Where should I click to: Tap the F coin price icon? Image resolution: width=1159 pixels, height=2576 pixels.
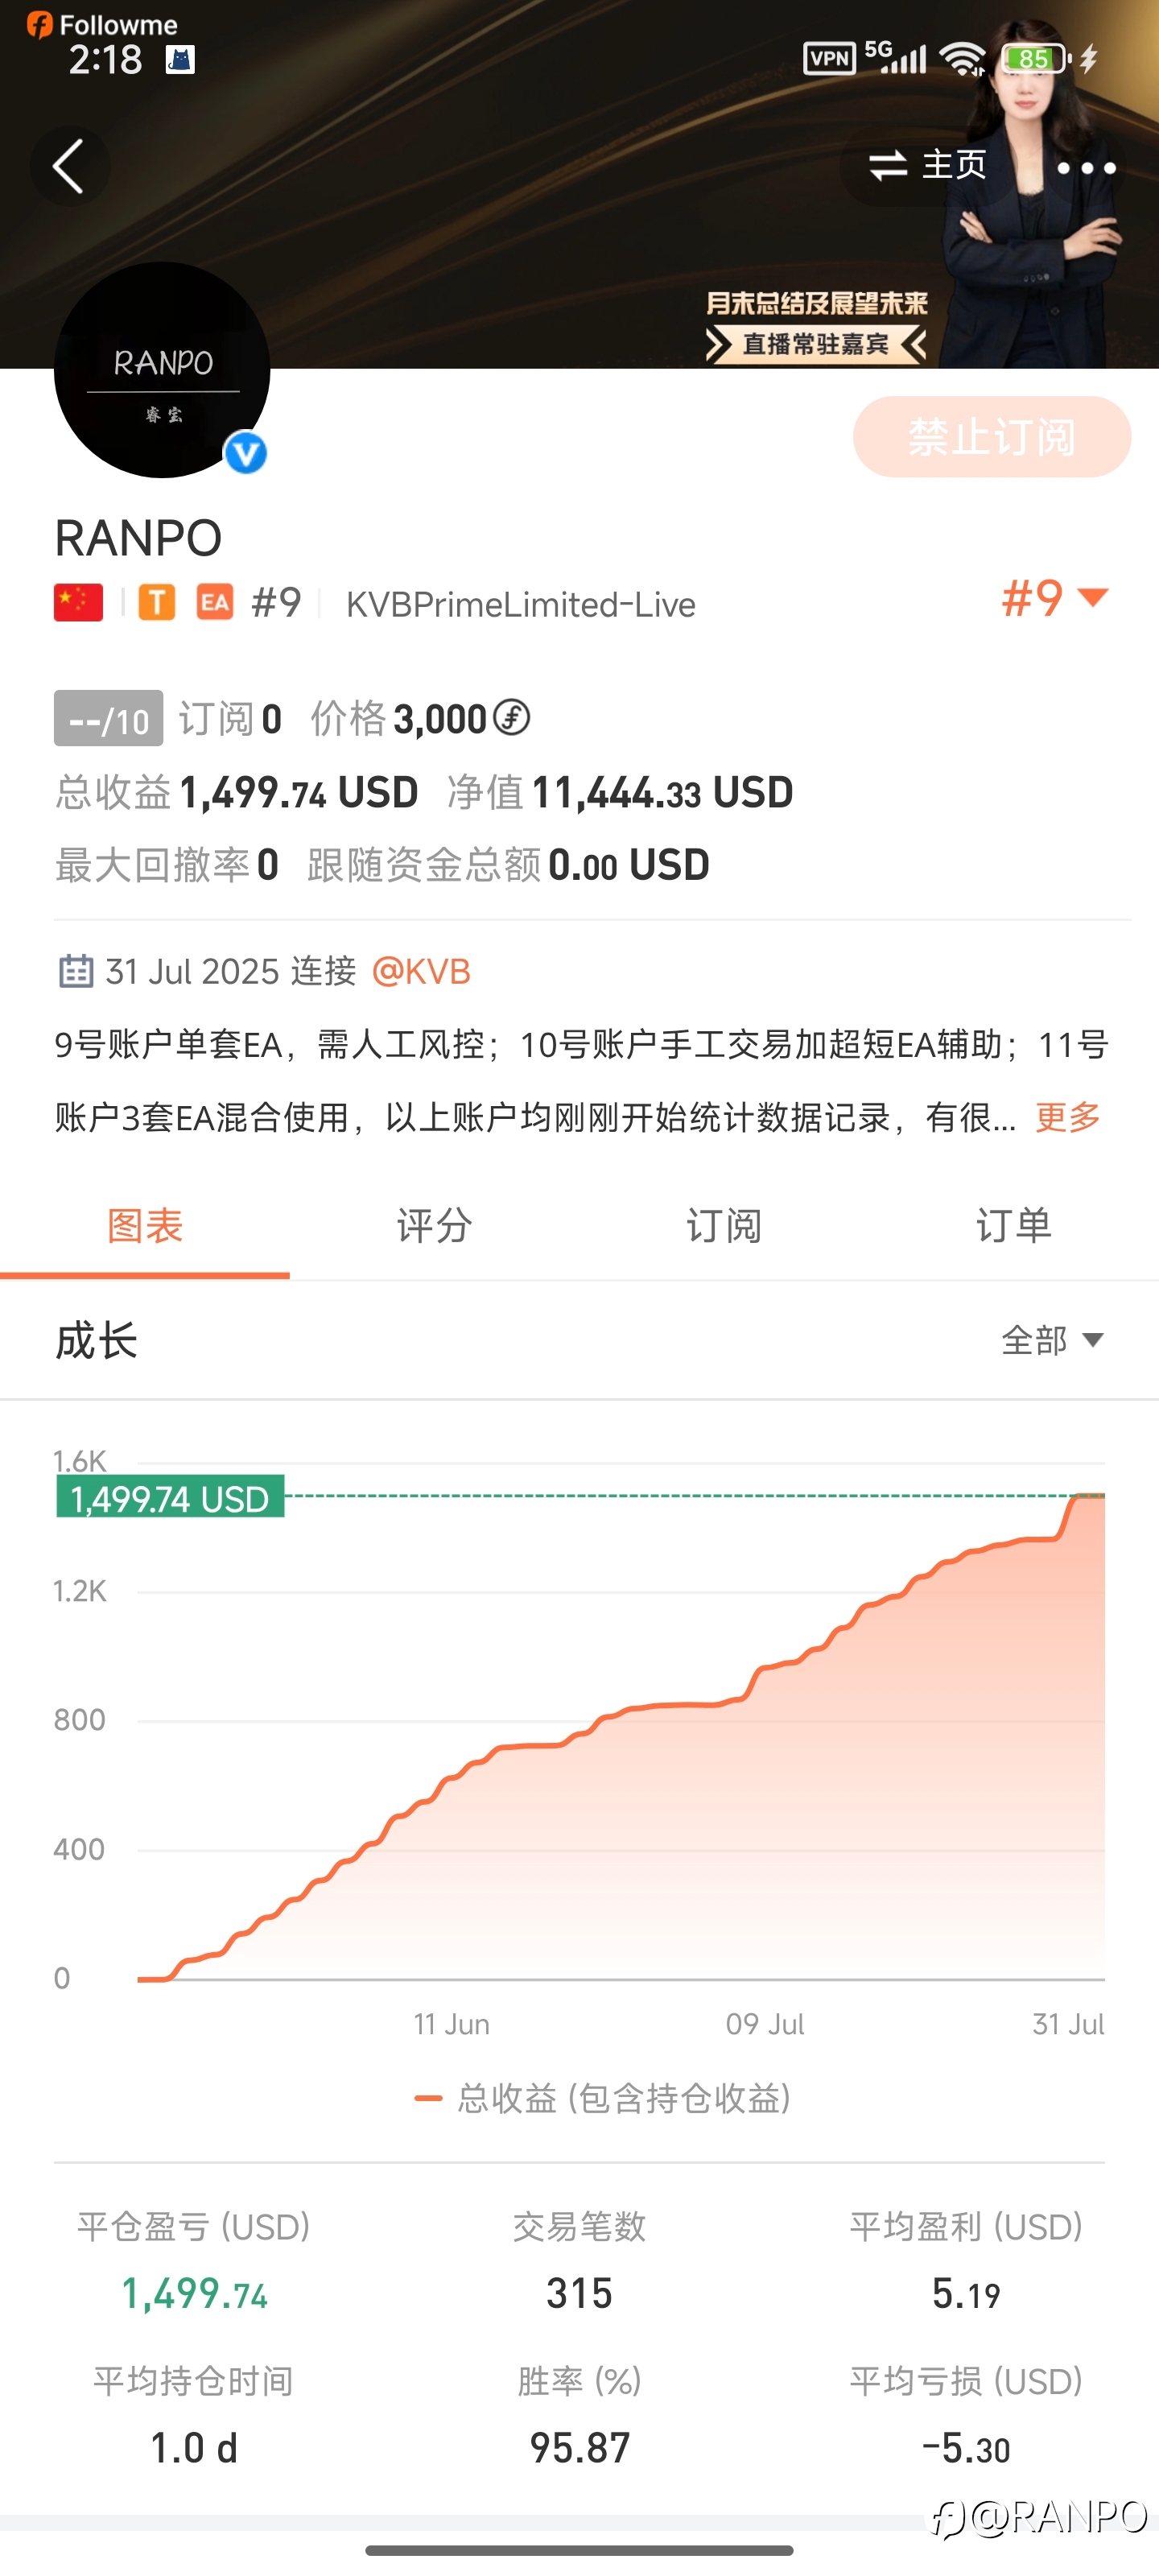pyautogui.click(x=511, y=718)
